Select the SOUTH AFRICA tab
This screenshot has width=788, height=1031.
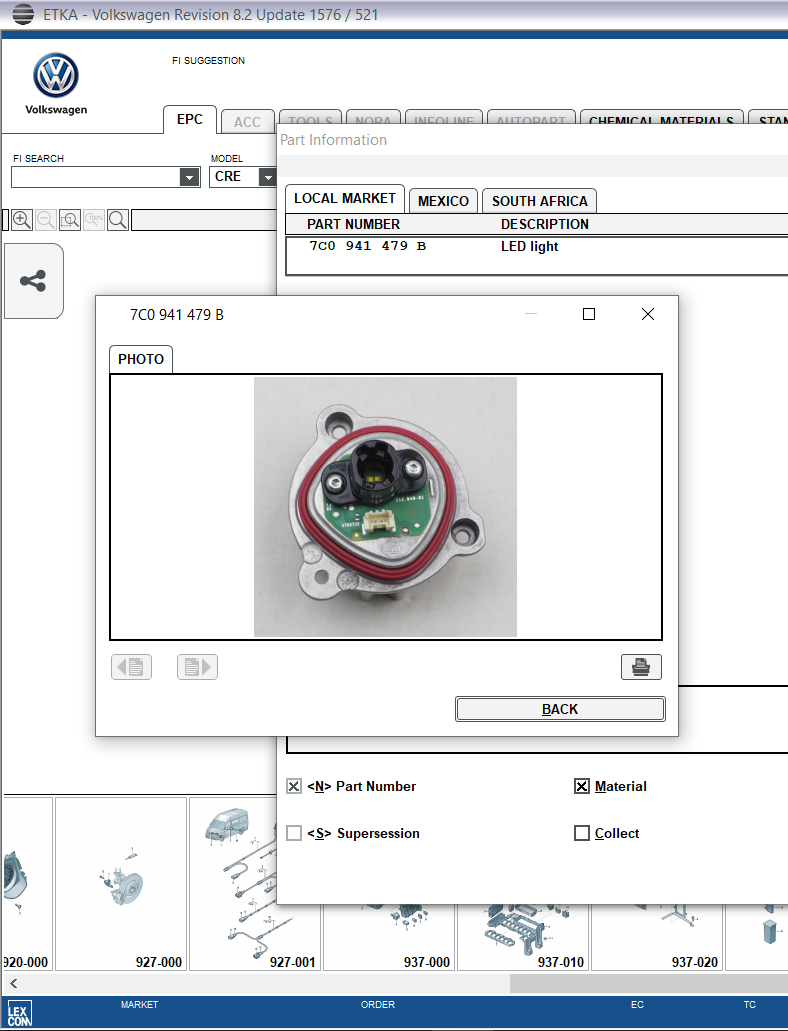click(539, 201)
